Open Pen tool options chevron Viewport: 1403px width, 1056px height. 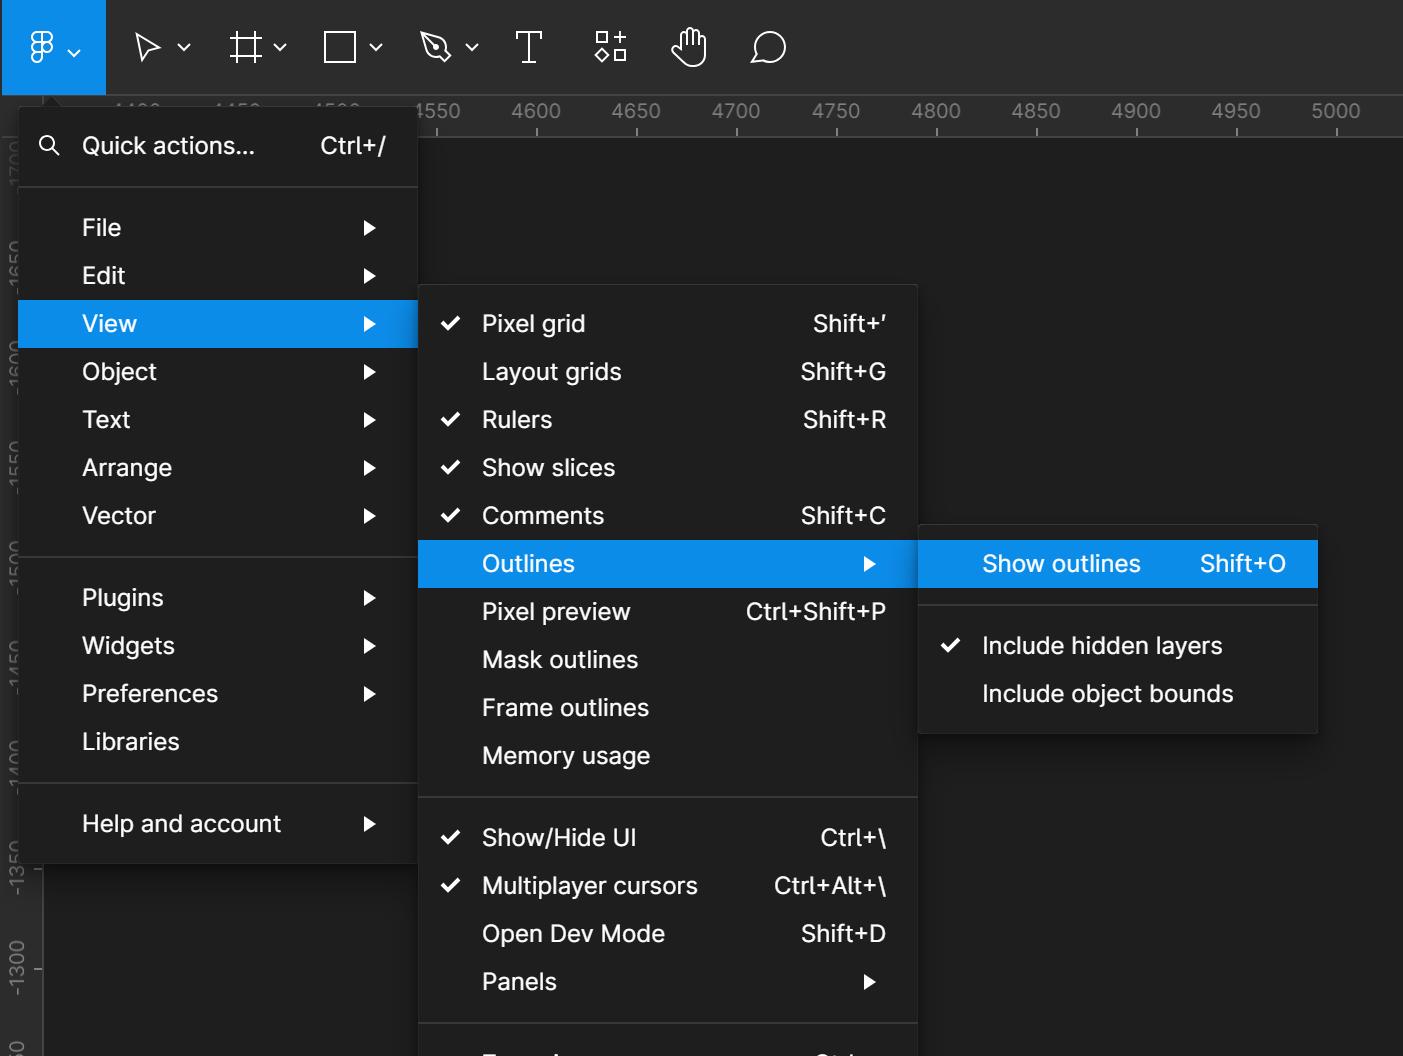pos(472,47)
